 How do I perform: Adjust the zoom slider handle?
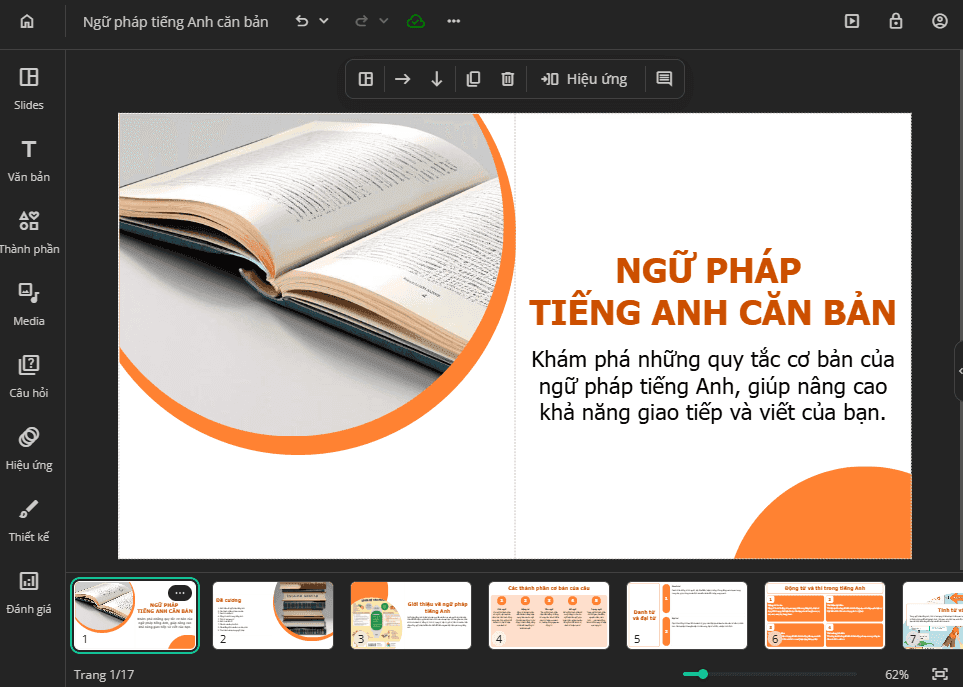point(703,674)
